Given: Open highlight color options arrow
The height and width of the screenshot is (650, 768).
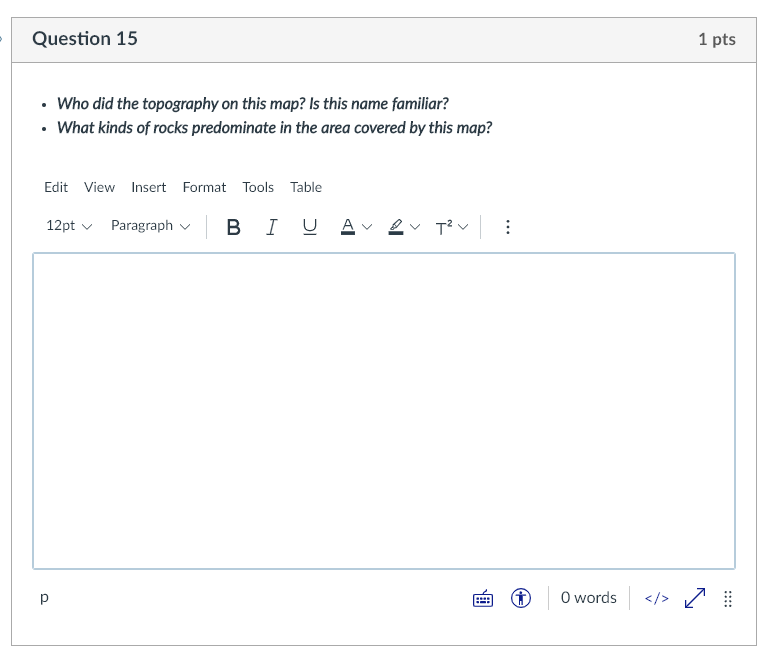Looking at the screenshot, I should (415, 227).
